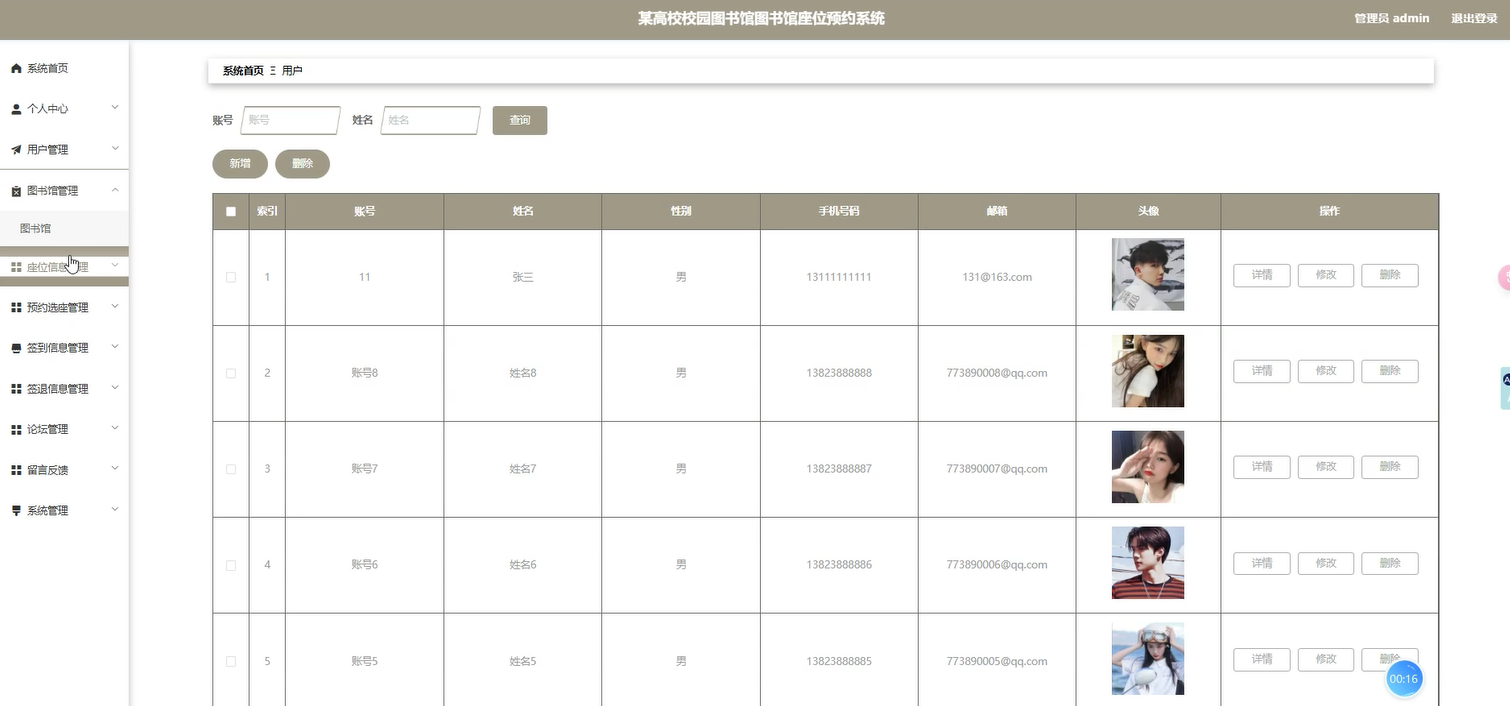Open 详情 for 账号8

click(1262, 371)
